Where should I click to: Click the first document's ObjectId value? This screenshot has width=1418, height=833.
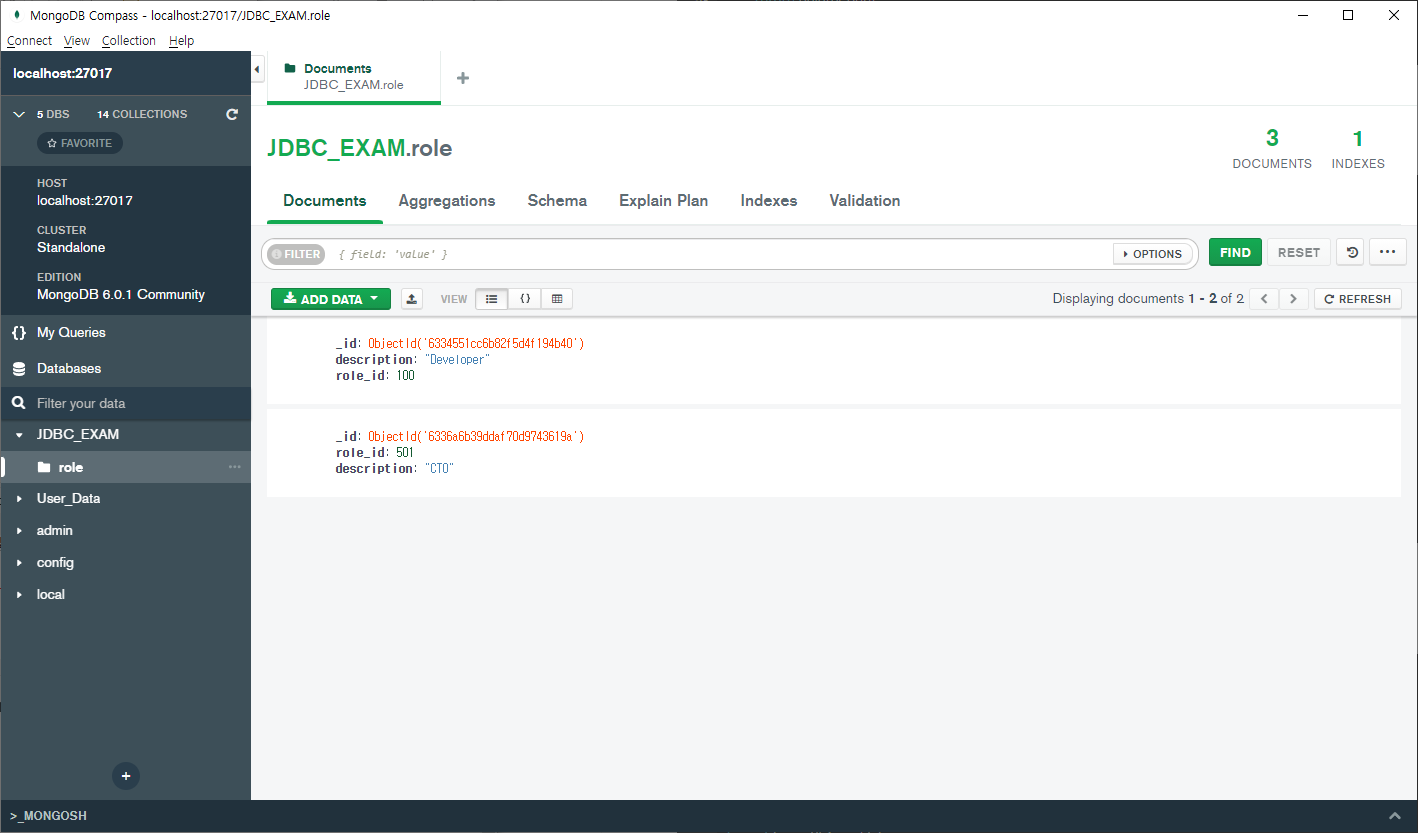476,343
